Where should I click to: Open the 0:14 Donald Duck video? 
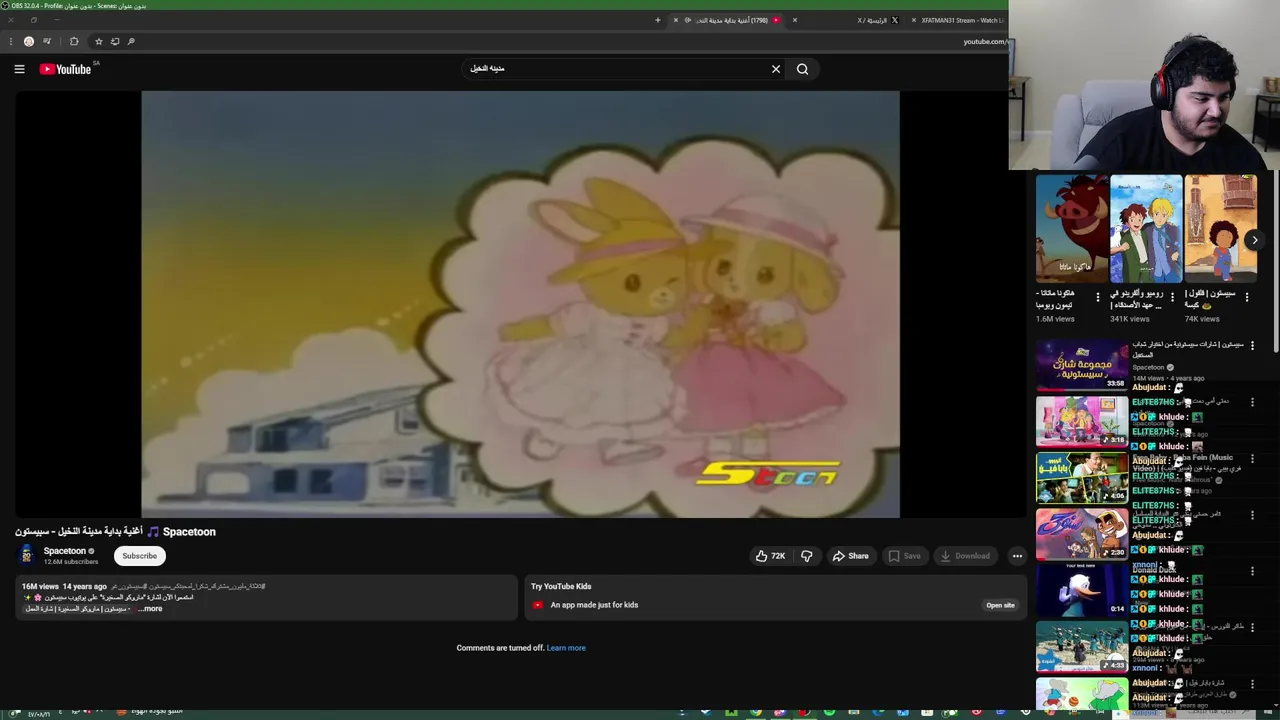tap(1082, 590)
